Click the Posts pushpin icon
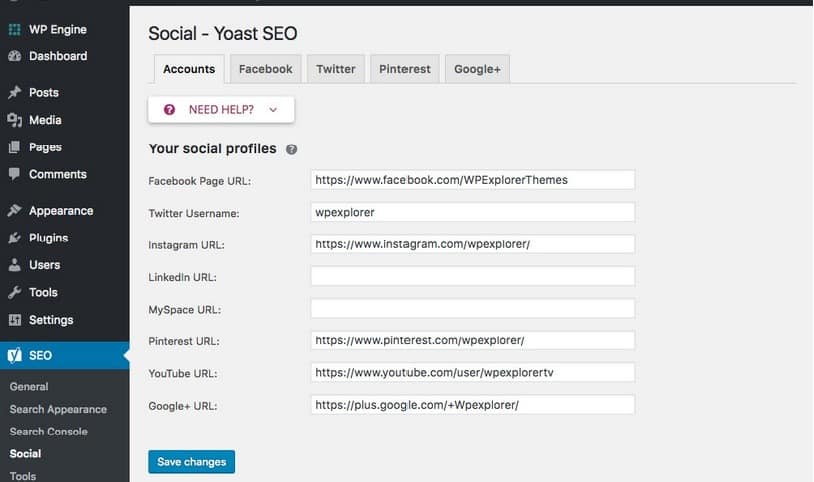Viewport: 814px width, 482px height. tap(15, 92)
